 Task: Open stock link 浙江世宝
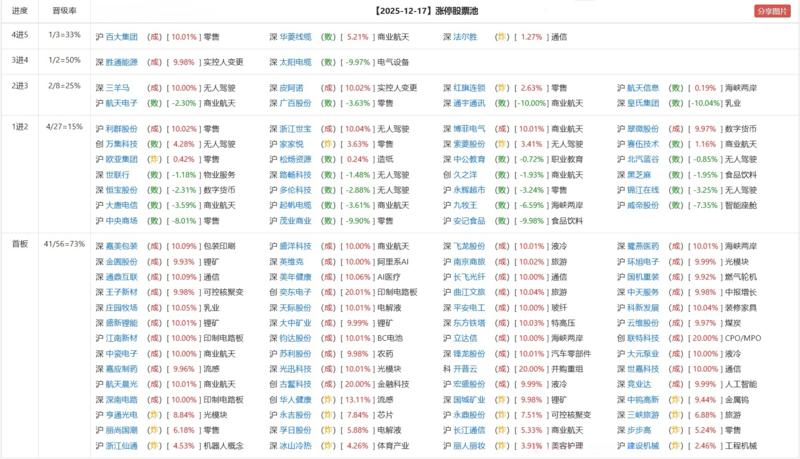pos(295,129)
